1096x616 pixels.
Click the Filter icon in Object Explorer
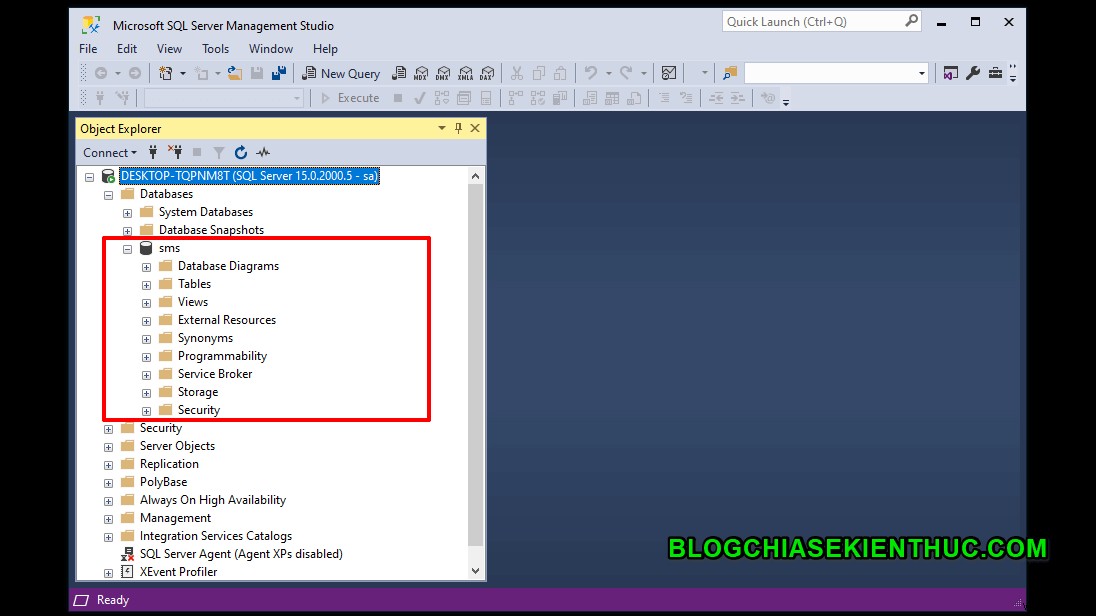(x=219, y=152)
